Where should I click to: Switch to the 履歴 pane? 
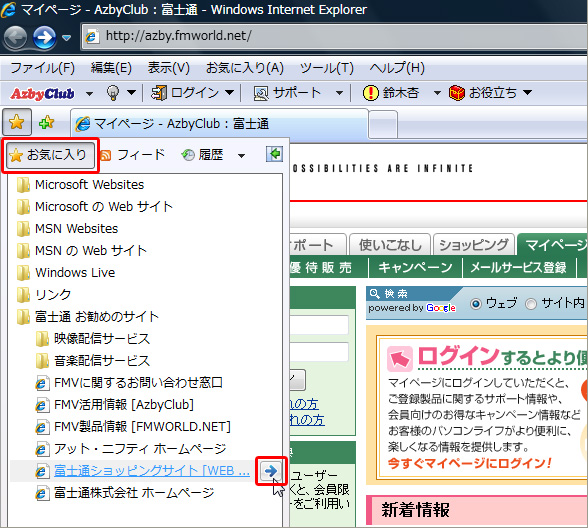click(202, 154)
